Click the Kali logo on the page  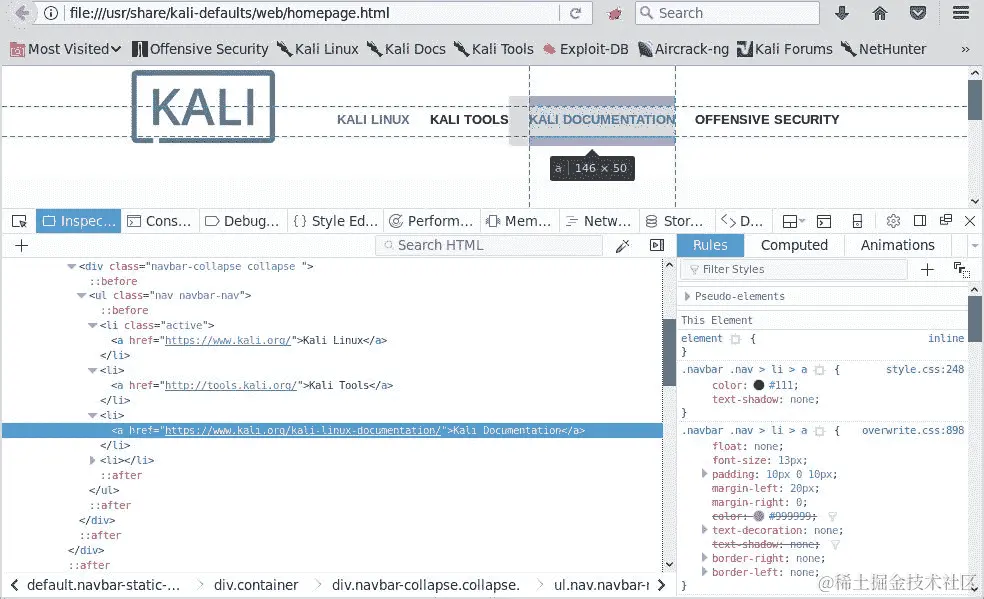point(203,107)
